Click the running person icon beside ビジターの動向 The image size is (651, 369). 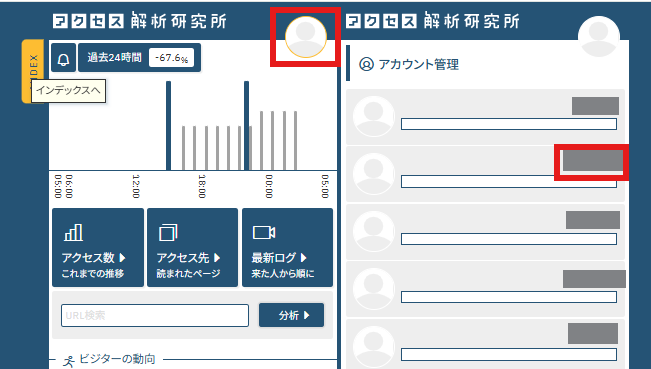pyautogui.click(x=69, y=361)
